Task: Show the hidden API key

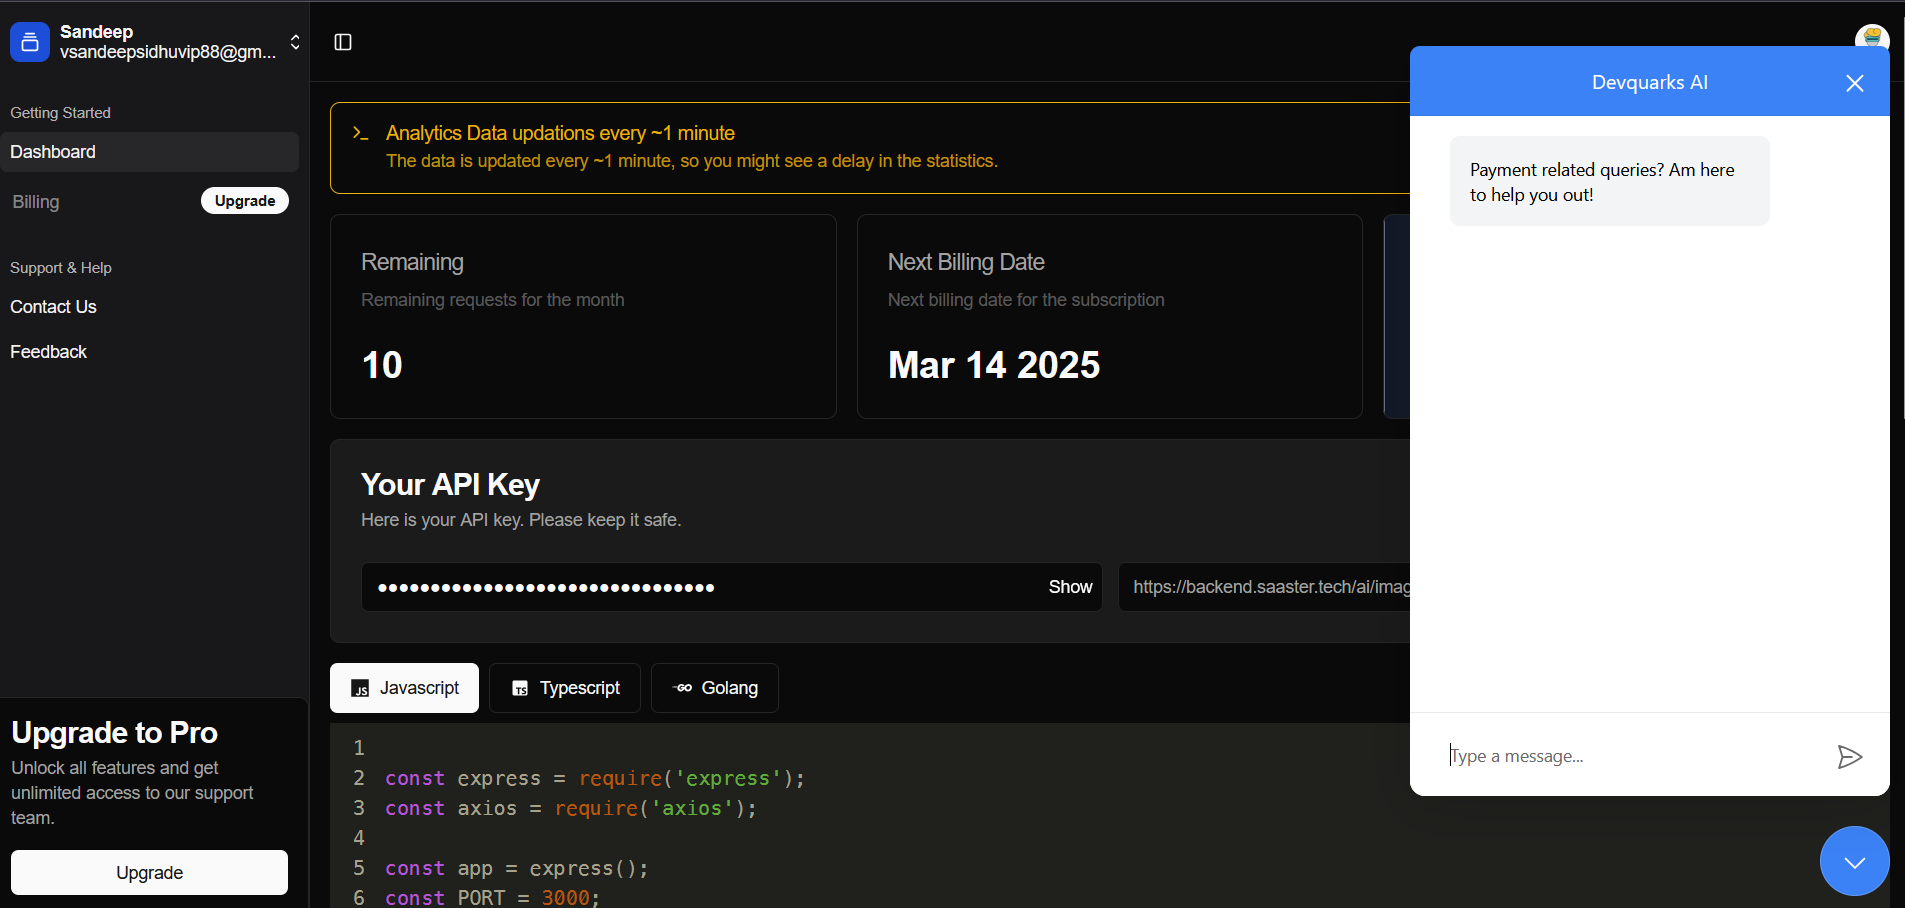Action: (1070, 587)
